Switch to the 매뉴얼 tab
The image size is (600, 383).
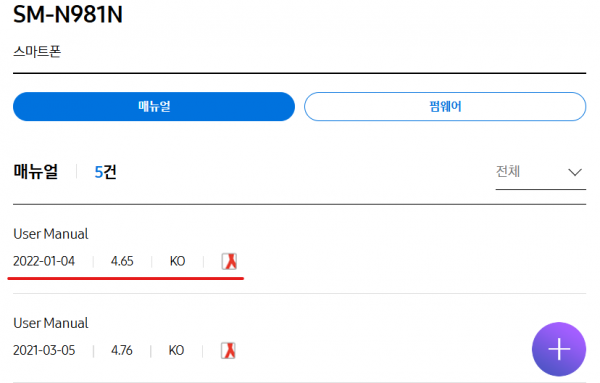(x=154, y=106)
